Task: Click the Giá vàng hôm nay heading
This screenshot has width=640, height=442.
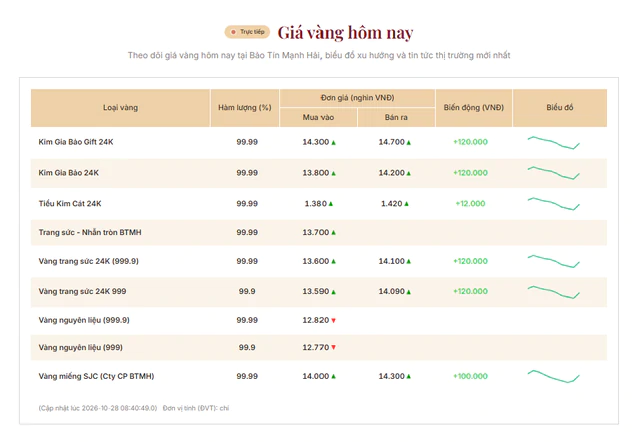Action: (345, 33)
